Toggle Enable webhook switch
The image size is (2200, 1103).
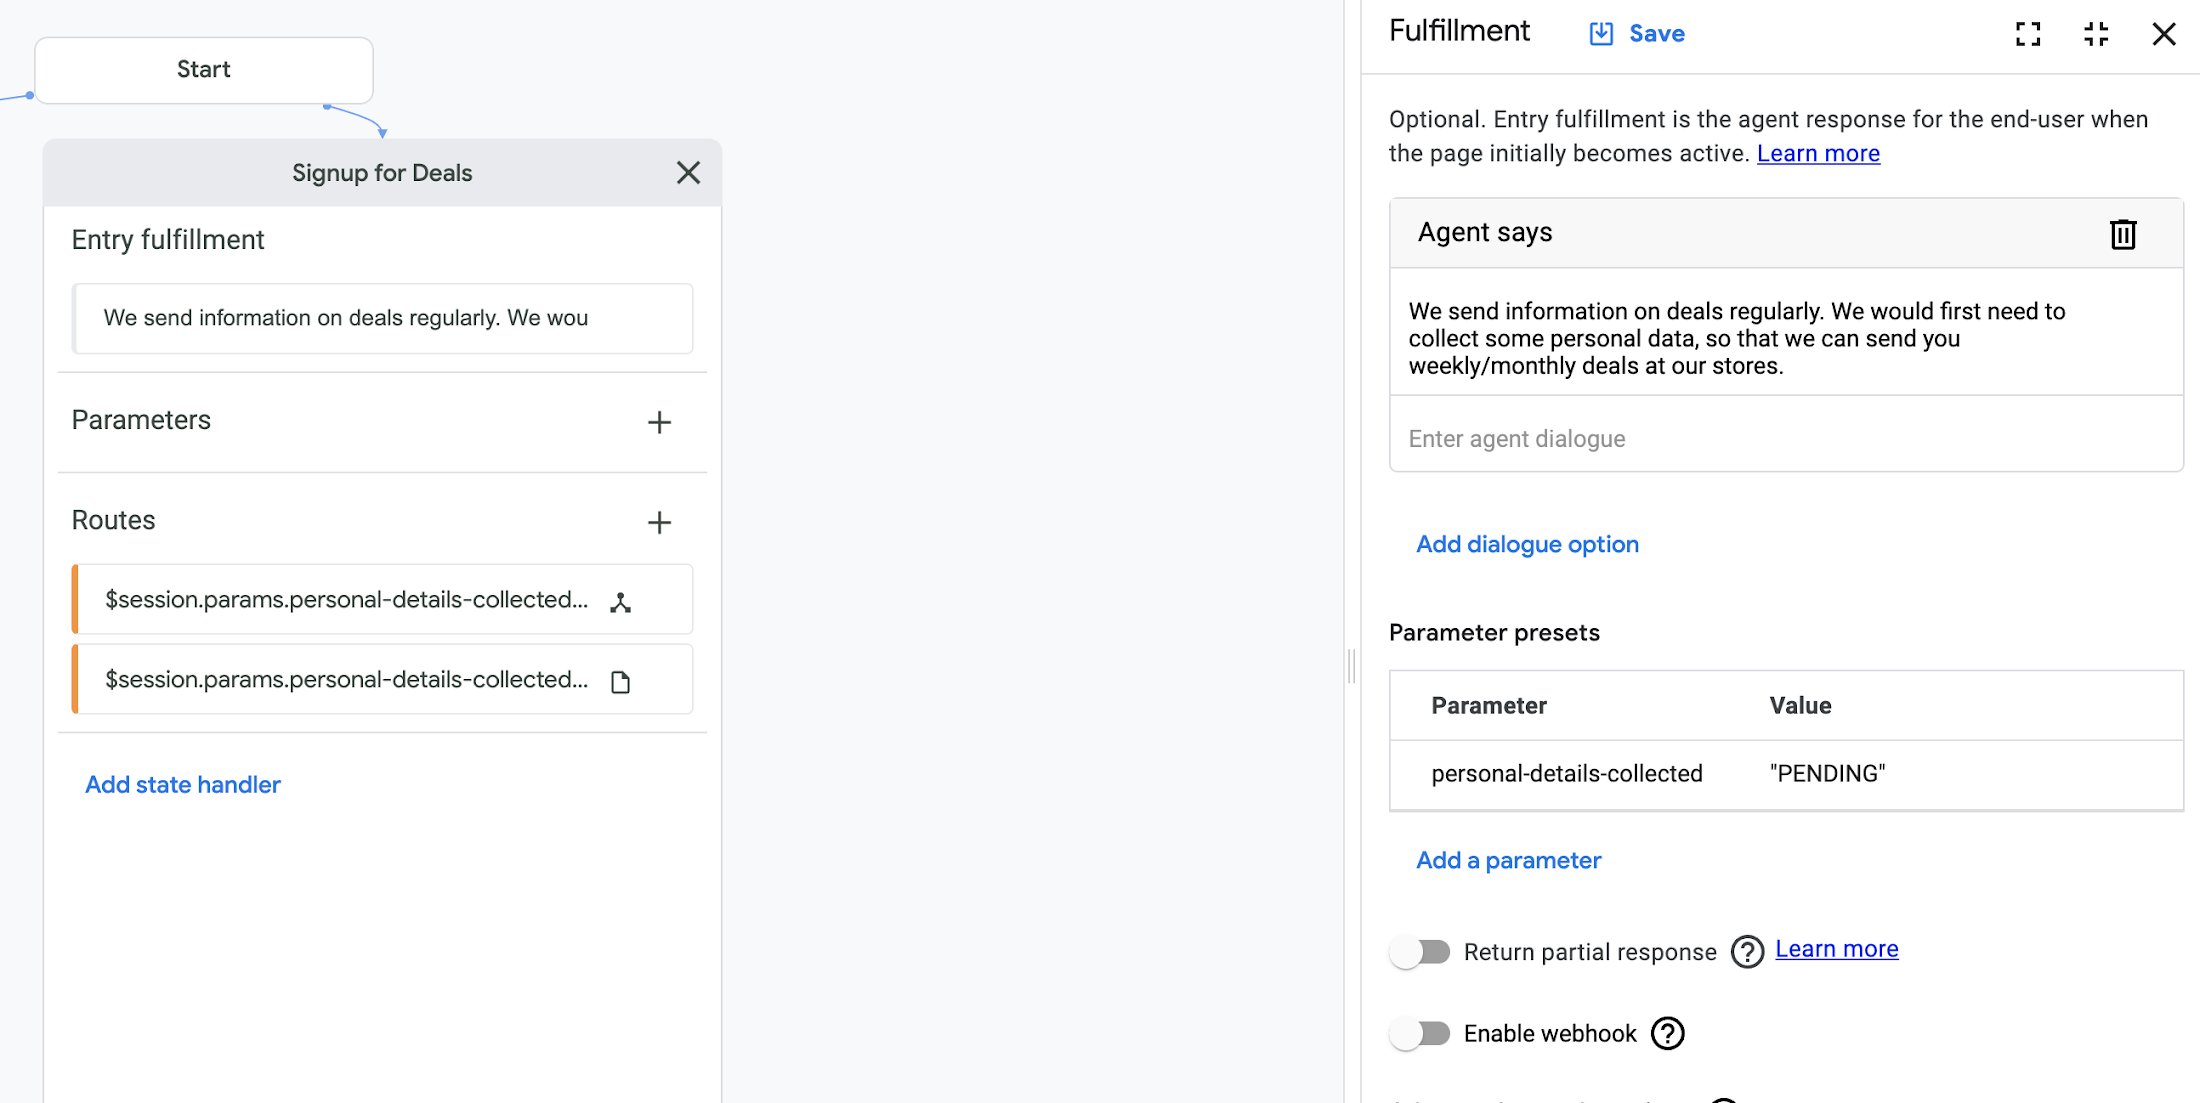tap(1420, 1033)
